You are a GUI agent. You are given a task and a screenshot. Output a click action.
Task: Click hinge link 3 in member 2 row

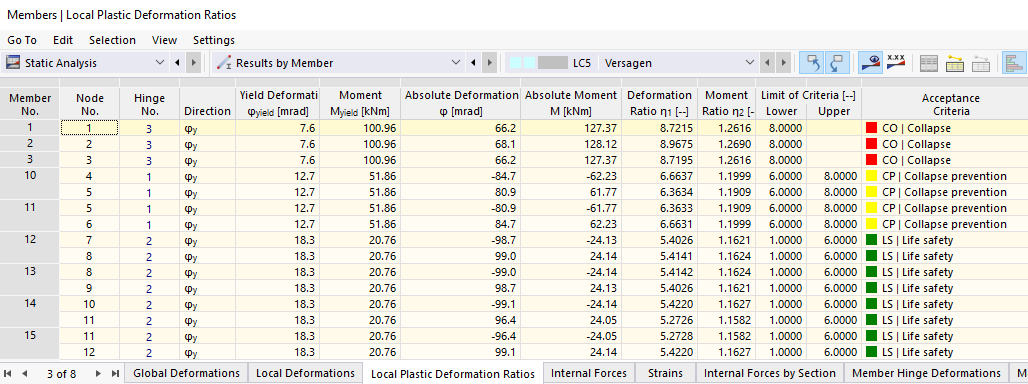(x=149, y=144)
